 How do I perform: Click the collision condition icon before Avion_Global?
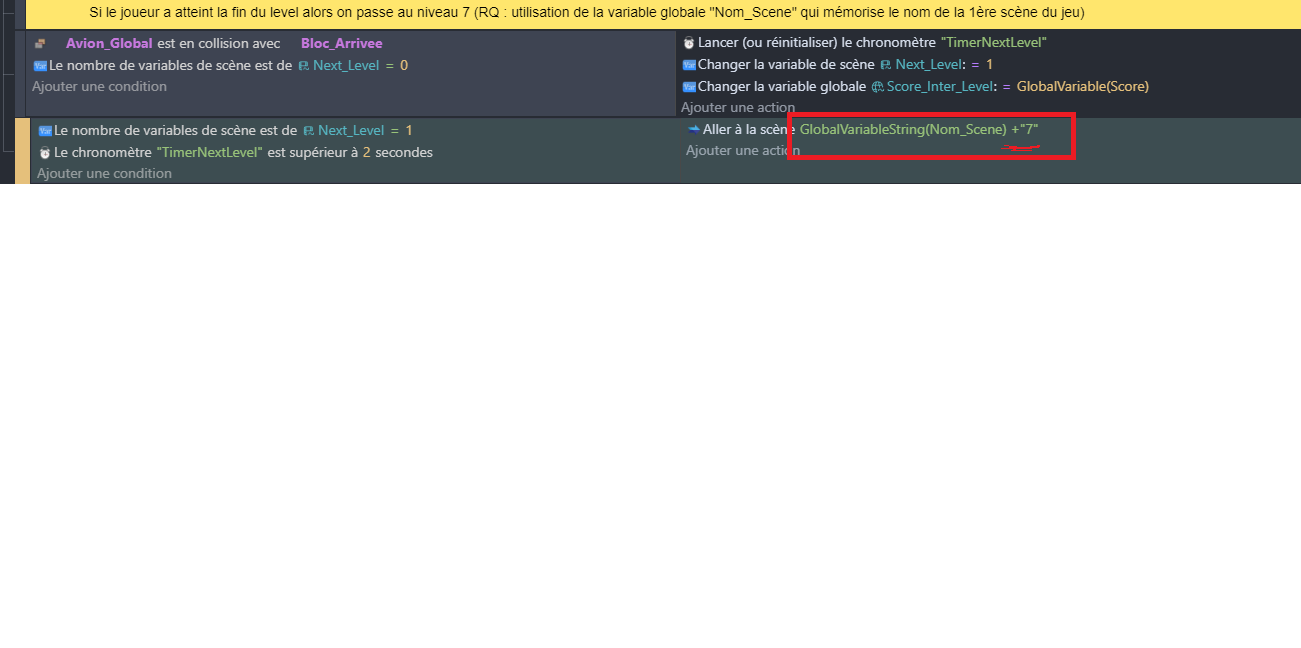pyautogui.click(x=38, y=43)
